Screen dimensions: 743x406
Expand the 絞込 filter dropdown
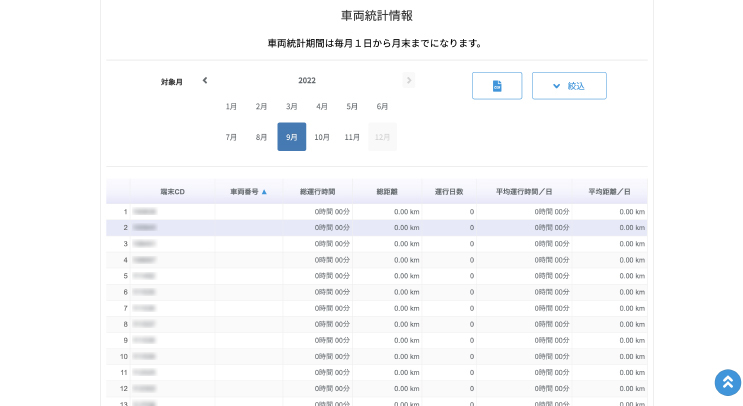[x=569, y=86]
